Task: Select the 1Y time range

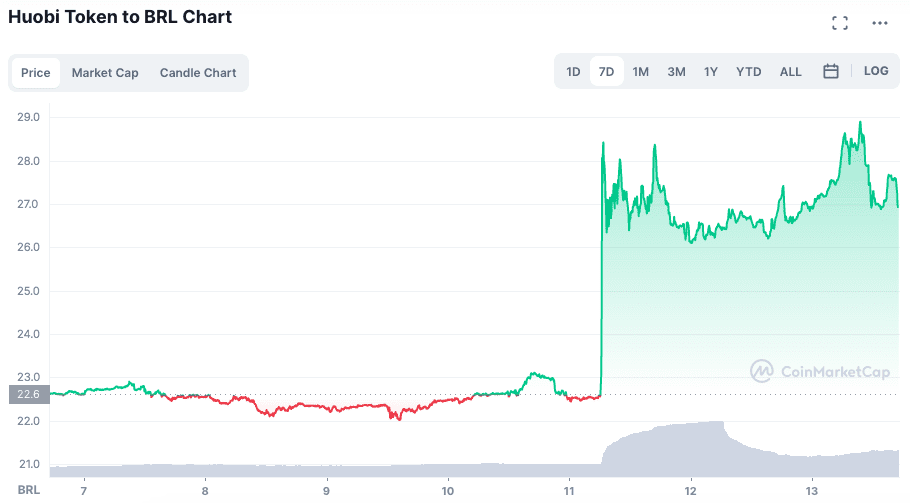Action: coord(711,72)
